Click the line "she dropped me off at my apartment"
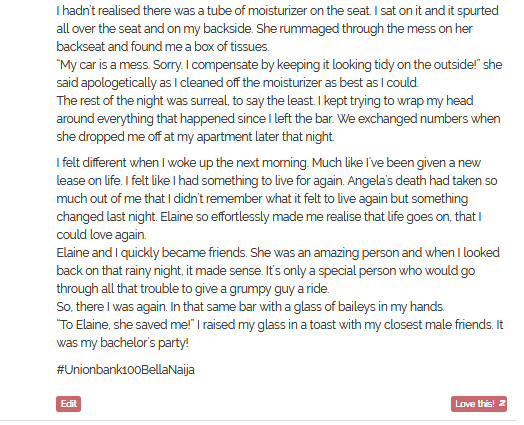 click(x=195, y=137)
